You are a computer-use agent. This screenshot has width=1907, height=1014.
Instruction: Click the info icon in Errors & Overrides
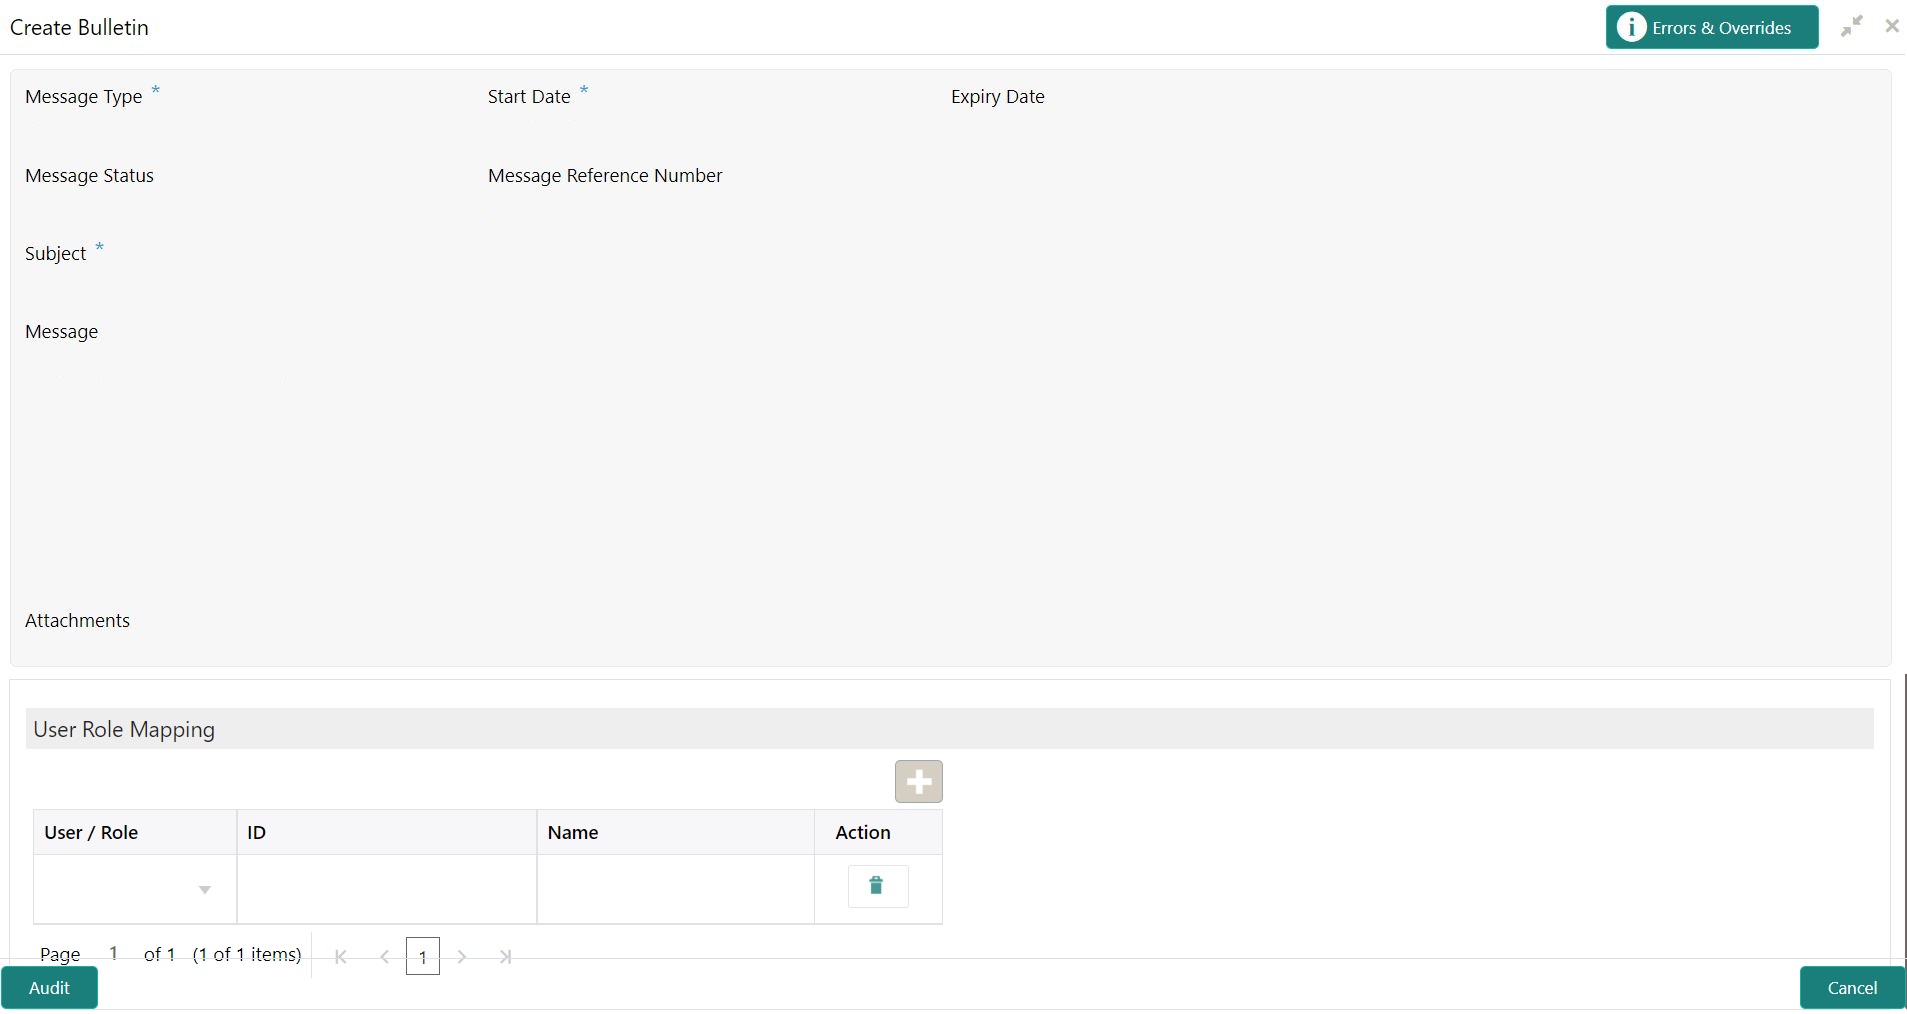pyautogui.click(x=1631, y=27)
